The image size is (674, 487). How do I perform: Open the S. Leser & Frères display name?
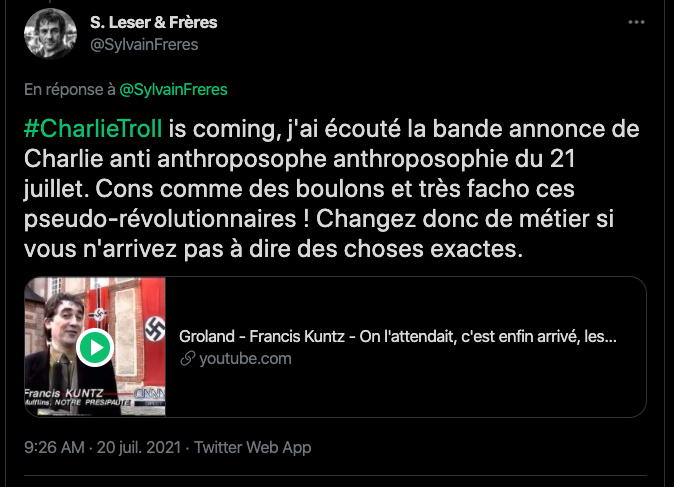point(154,22)
